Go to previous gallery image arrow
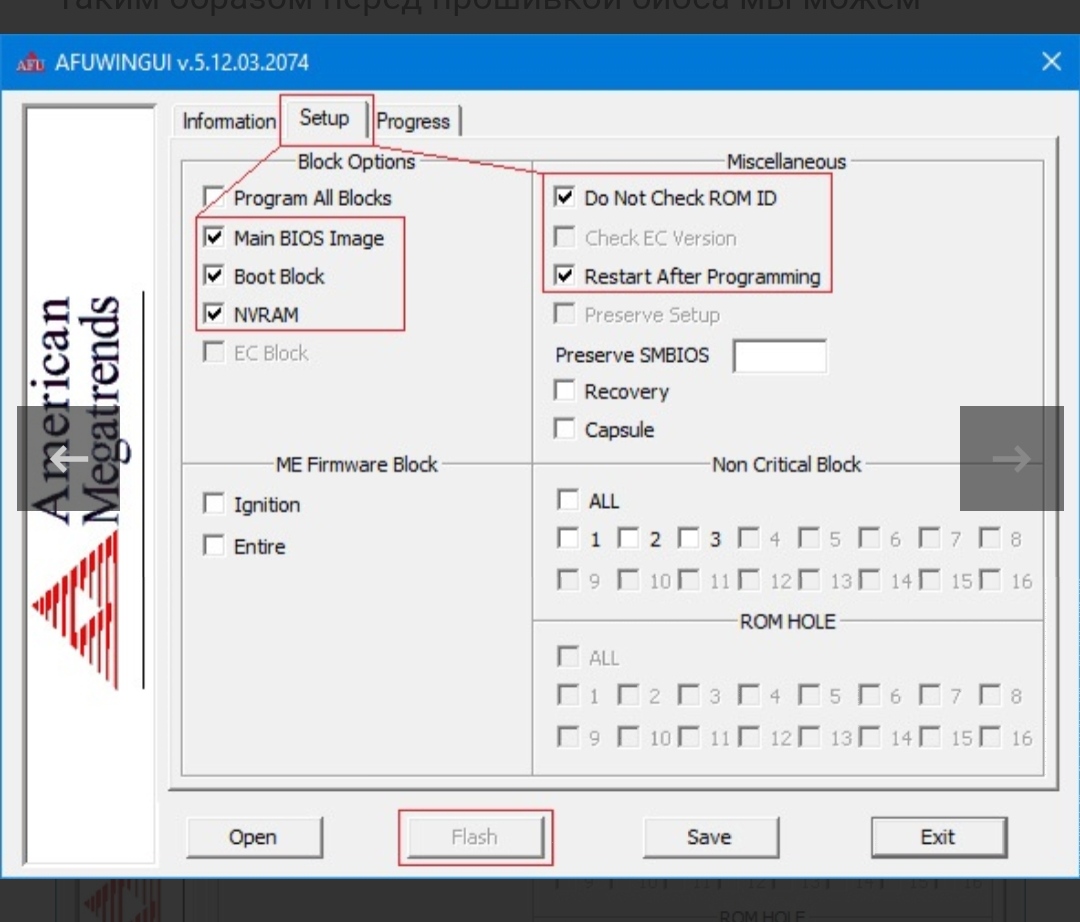Screen dimensions: 1080x922 pos(68,459)
